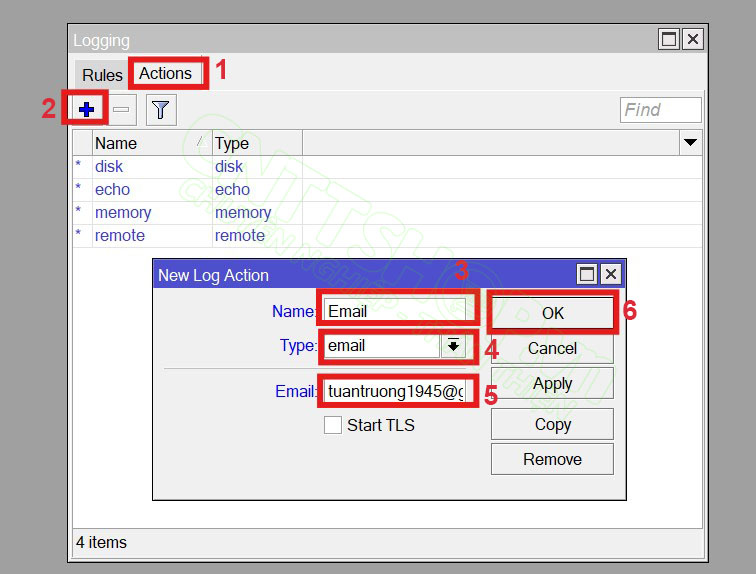The height and width of the screenshot is (574, 756).
Task: Maximize the New Log Action dialog
Action: tap(587, 274)
